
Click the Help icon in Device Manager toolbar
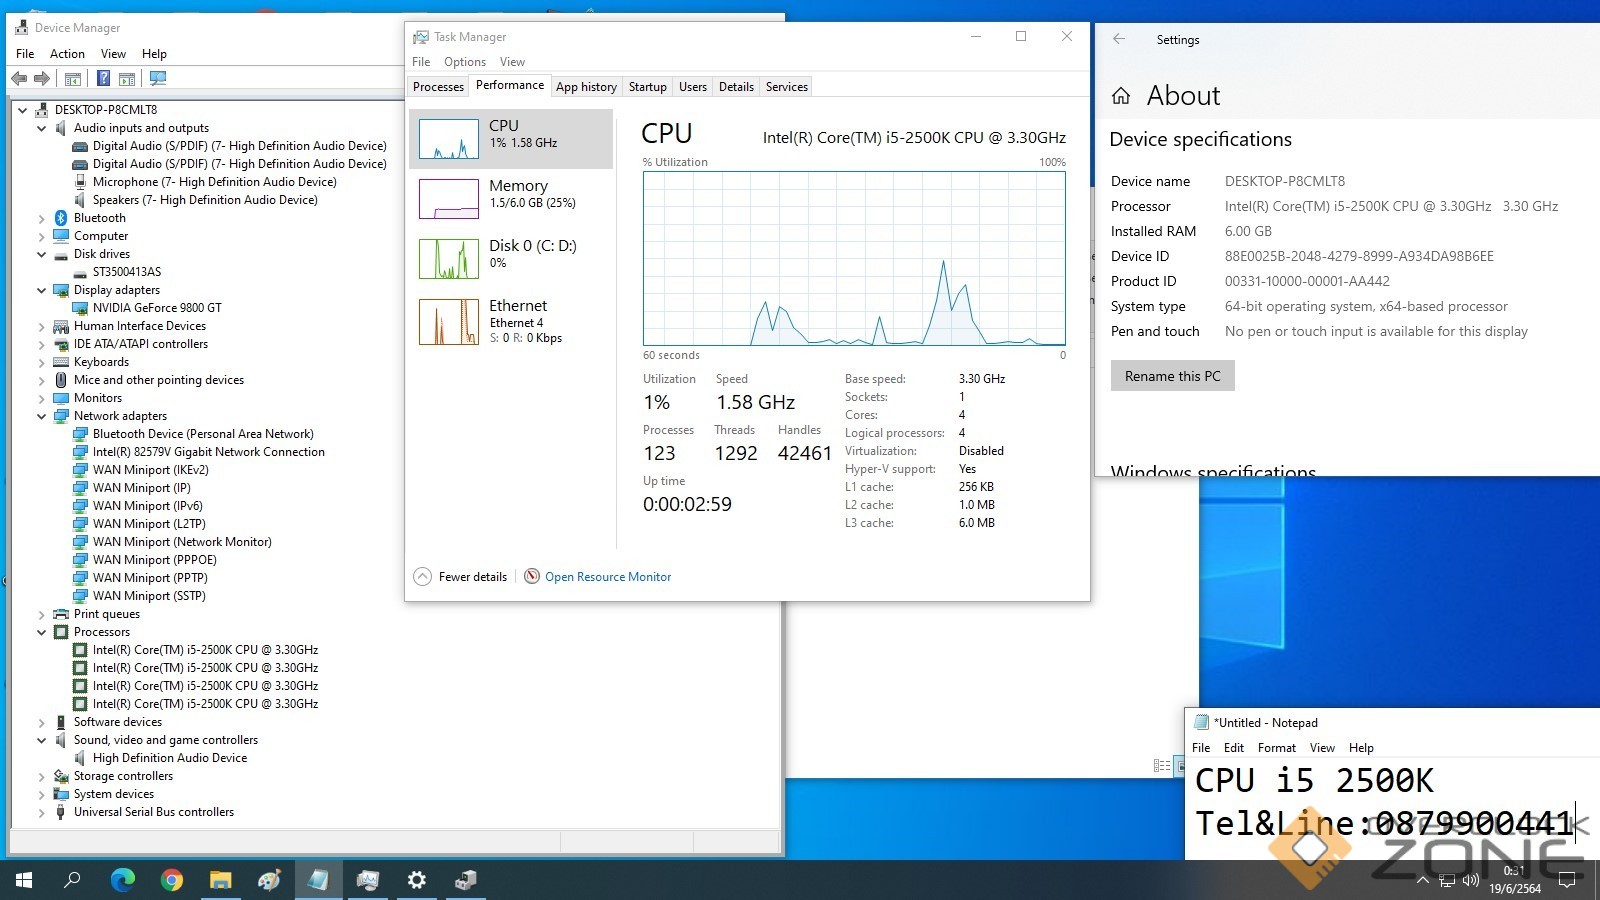click(103, 79)
